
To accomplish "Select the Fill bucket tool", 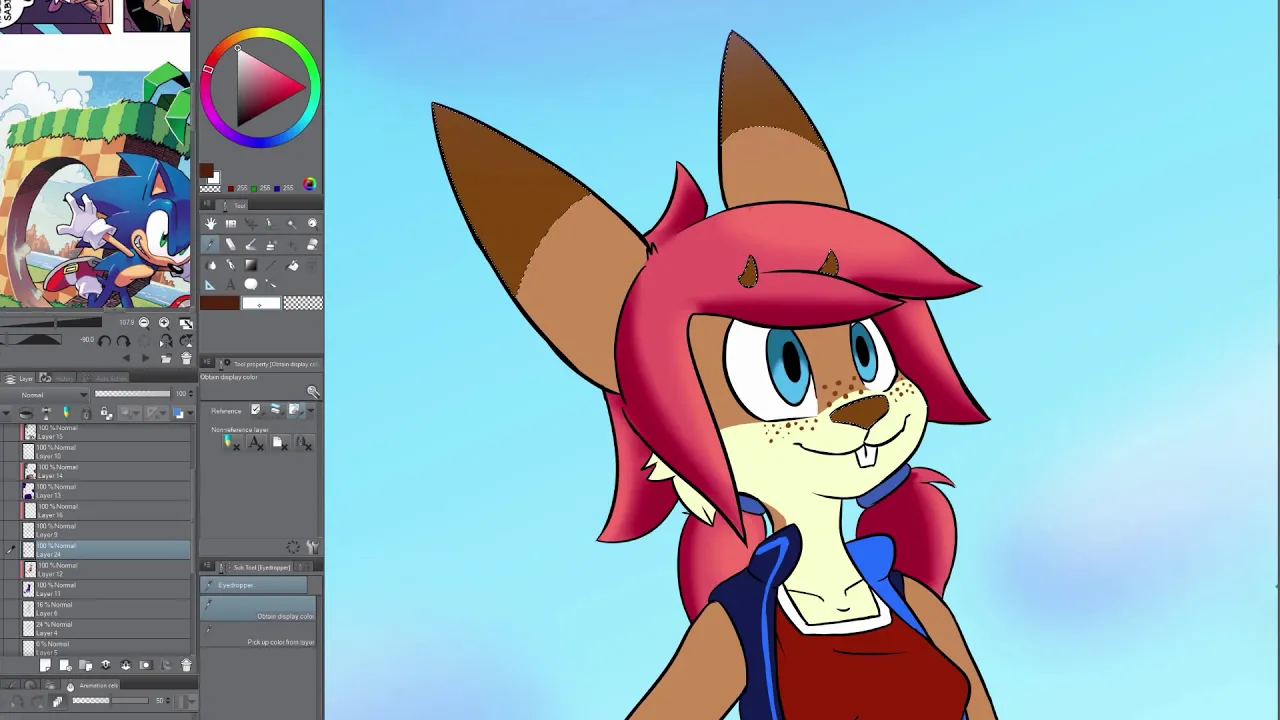I will (x=292, y=266).
